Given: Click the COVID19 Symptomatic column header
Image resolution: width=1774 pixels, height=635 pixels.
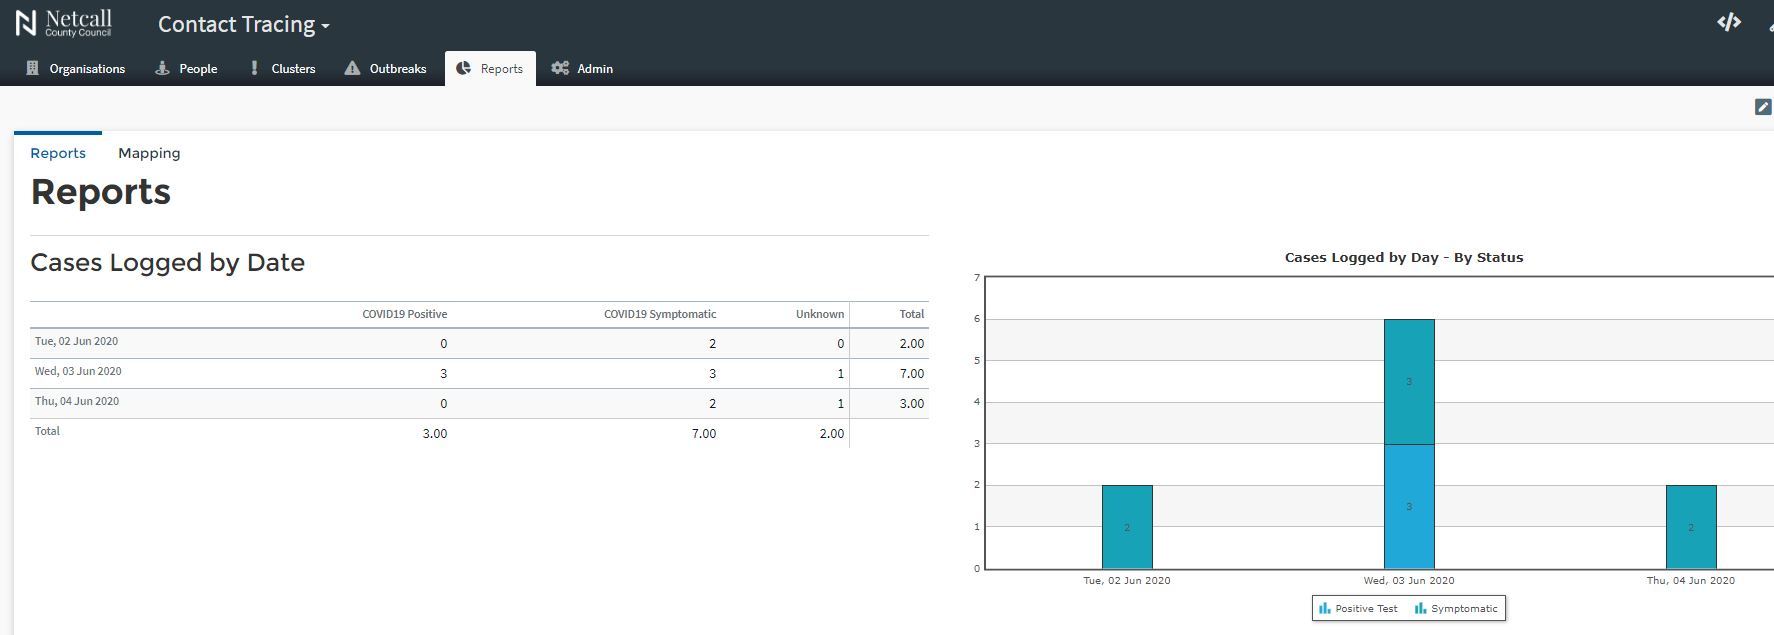Looking at the screenshot, I should tap(659, 314).
